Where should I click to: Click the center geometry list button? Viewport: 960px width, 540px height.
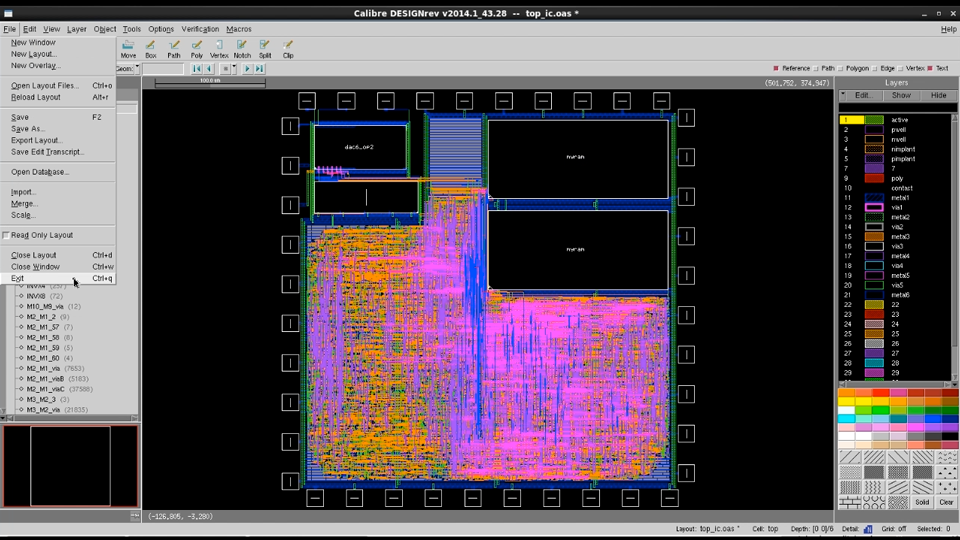coord(225,69)
